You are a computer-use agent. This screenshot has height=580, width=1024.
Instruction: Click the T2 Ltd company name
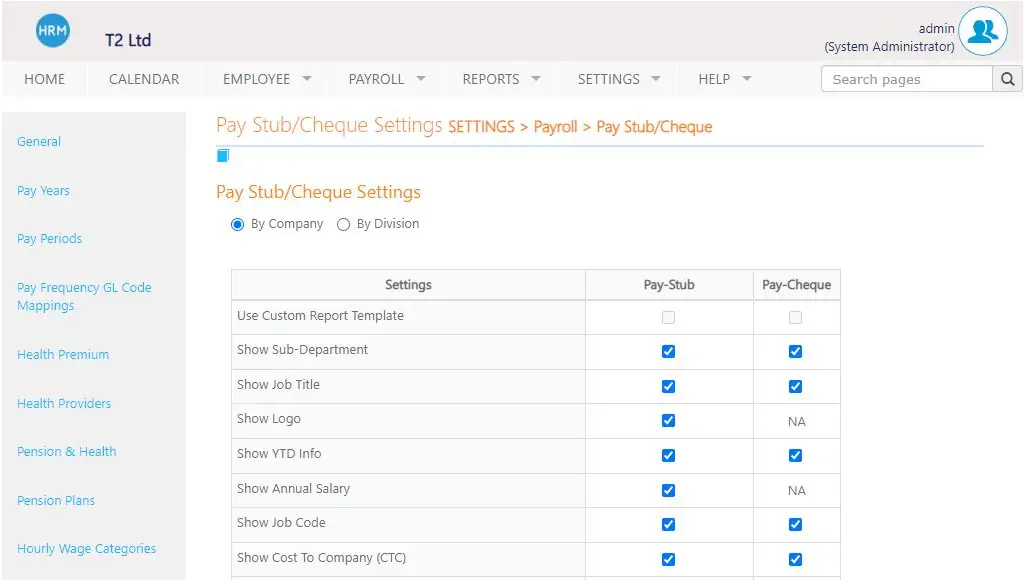click(128, 40)
